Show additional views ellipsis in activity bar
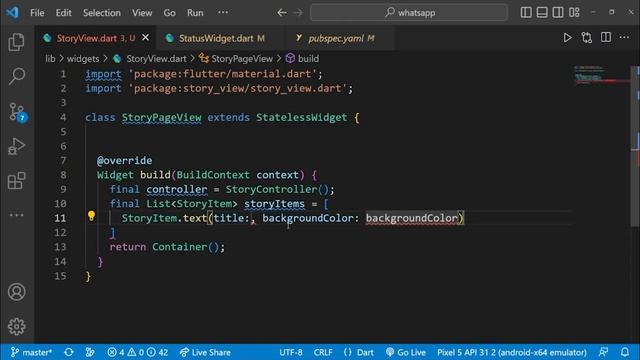 (x=16, y=215)
